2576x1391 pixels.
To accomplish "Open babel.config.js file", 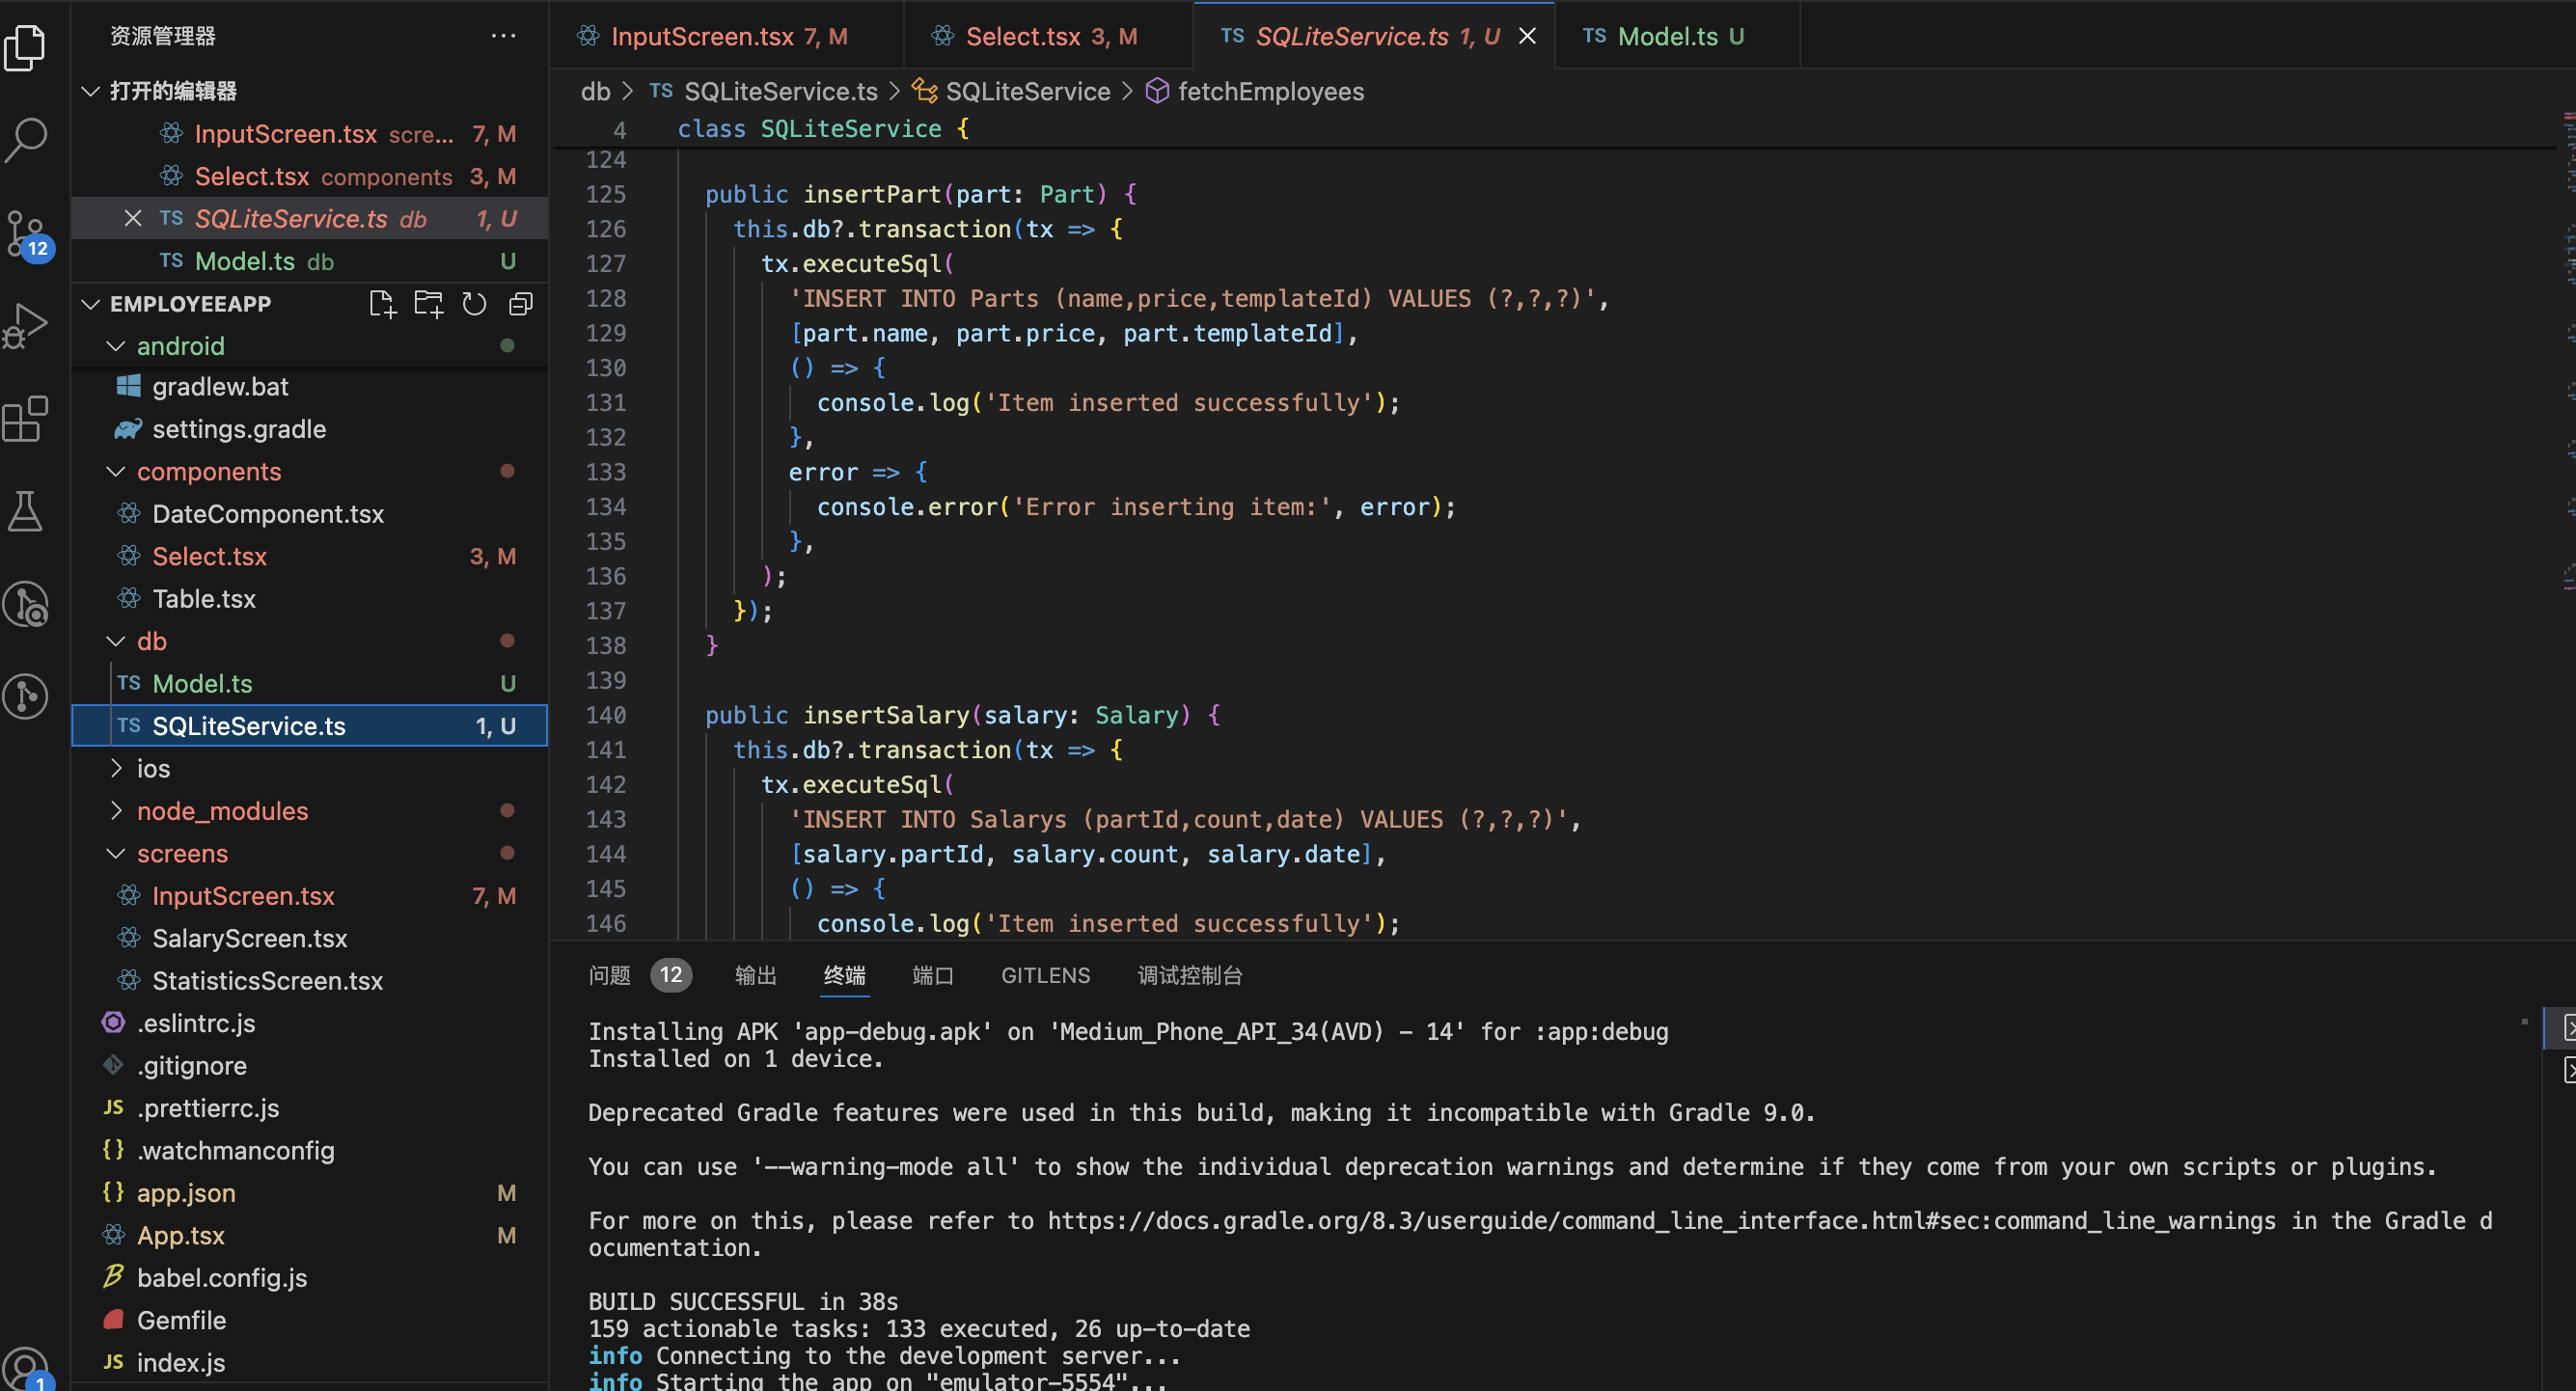I will point(310,1278).
